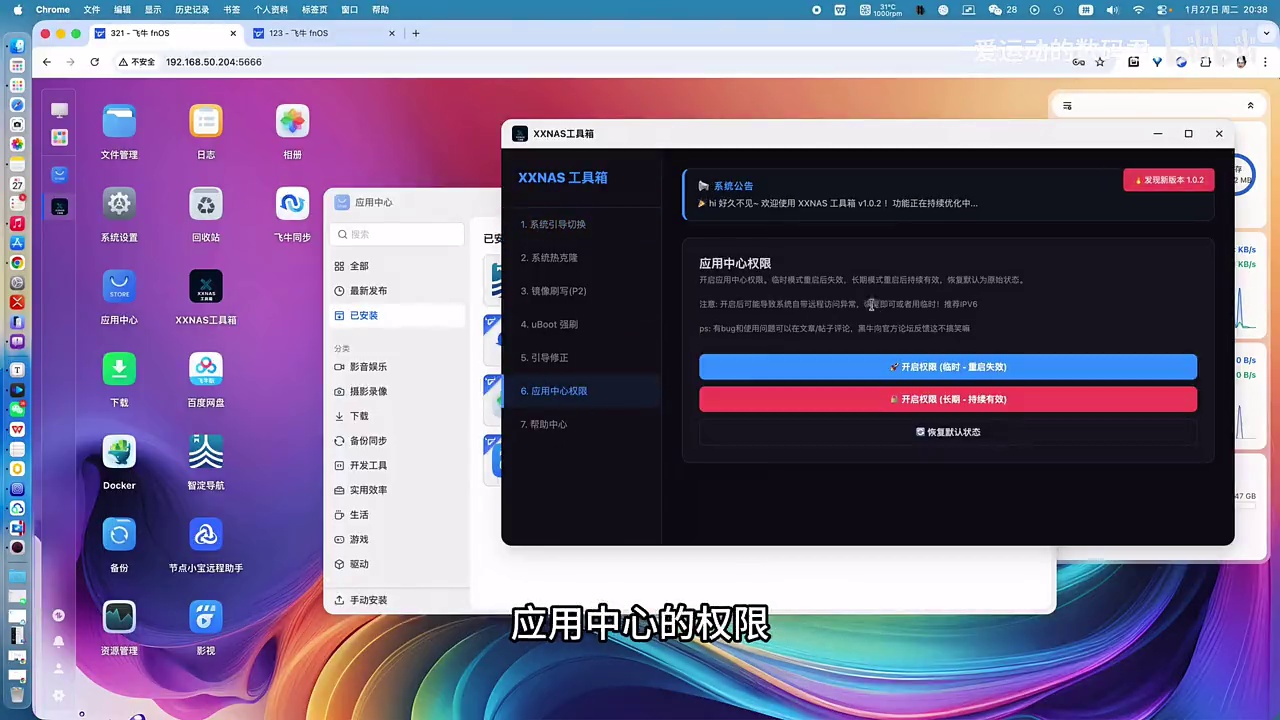Viewport: 1280px width, 720px height.
Task: Open the 应用中心 desktop icon
Action: (x=119, y=287)
